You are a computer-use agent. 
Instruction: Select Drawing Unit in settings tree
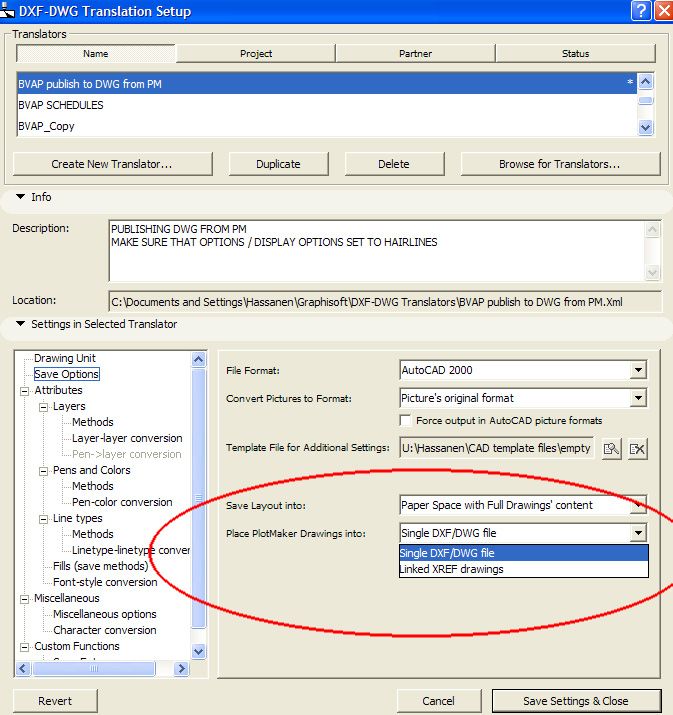point(65,358)
